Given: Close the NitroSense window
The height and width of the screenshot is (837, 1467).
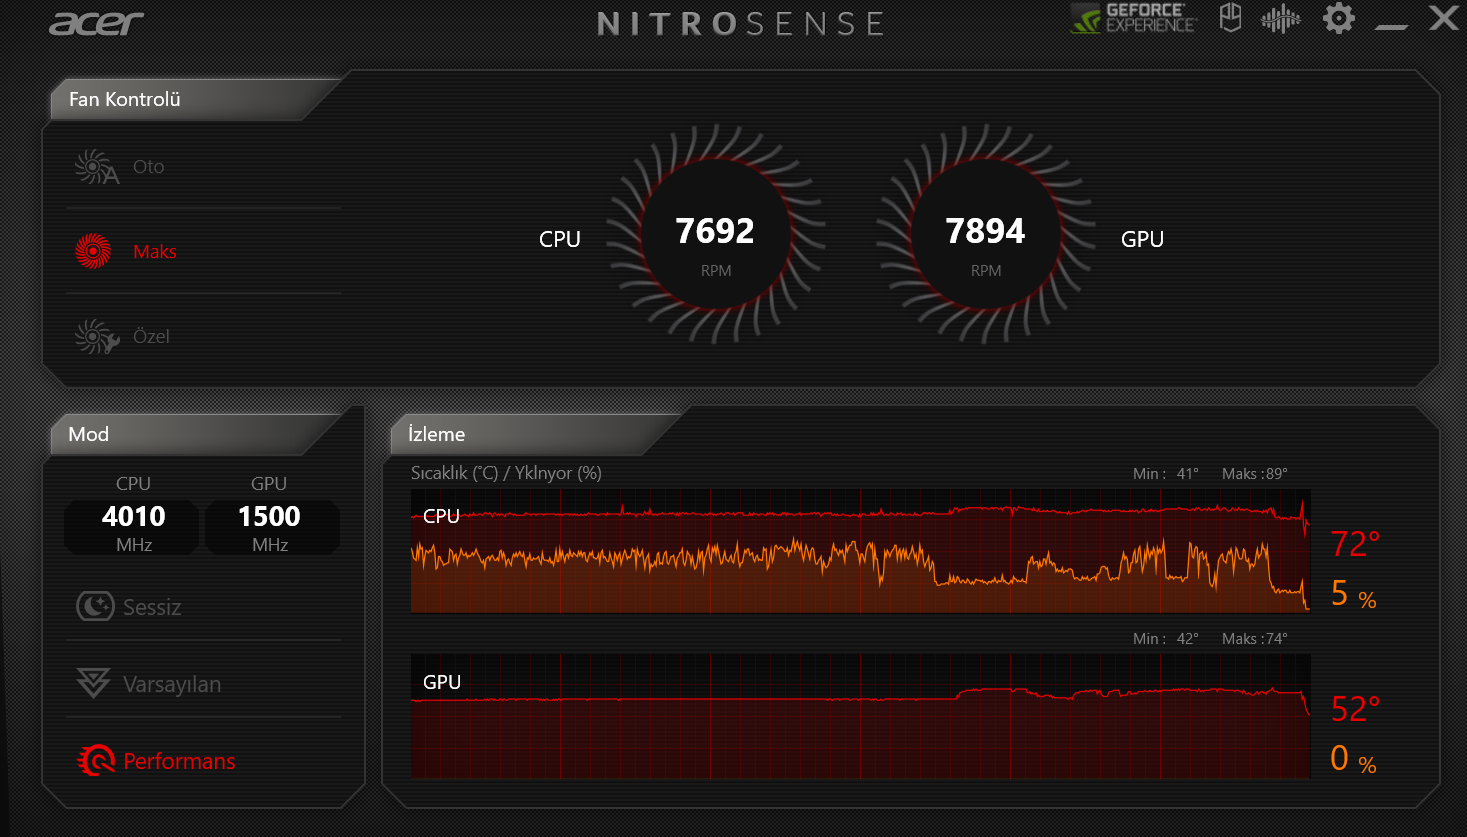Looking at the screenshot, I should [x=1443, y=18].
